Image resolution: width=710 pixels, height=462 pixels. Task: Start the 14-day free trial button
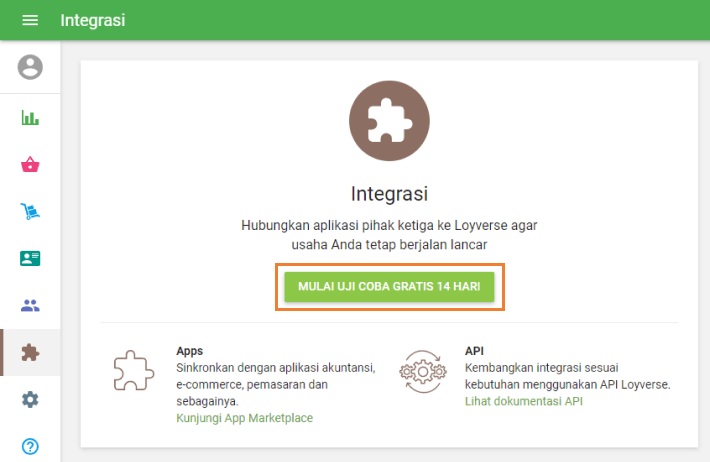[389, 287]
